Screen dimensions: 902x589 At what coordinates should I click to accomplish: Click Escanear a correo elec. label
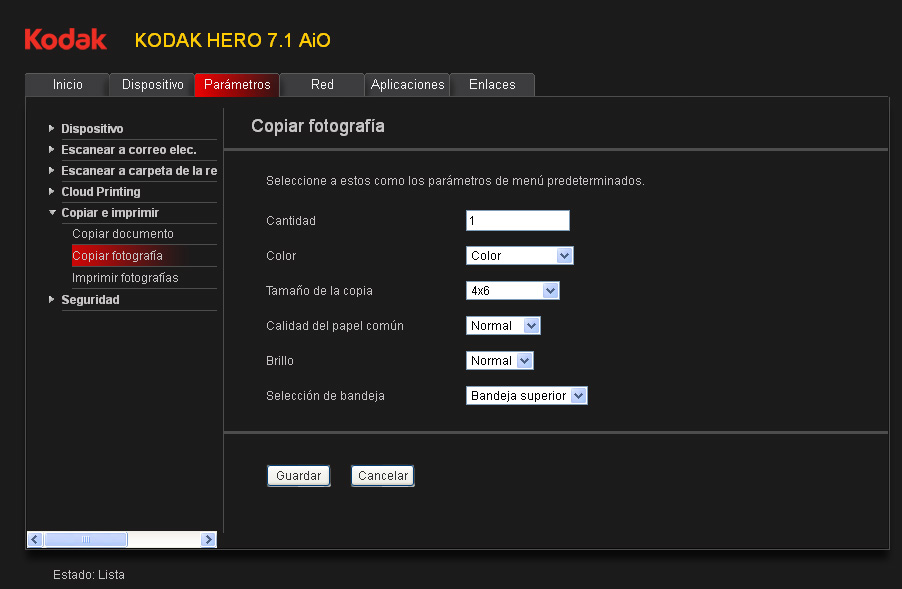tap(129, 150)
